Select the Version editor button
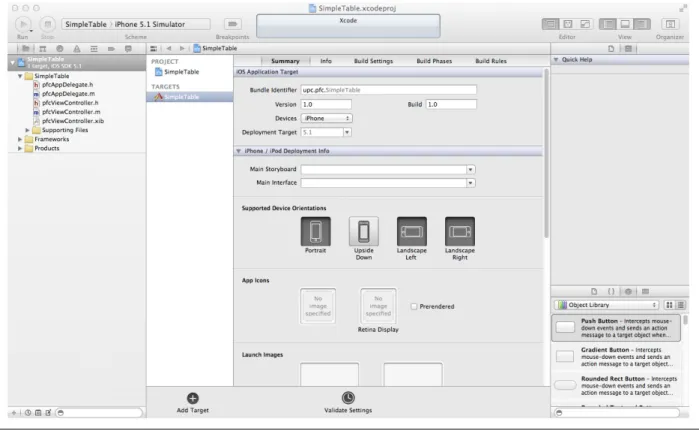 [x=585, y=24]
